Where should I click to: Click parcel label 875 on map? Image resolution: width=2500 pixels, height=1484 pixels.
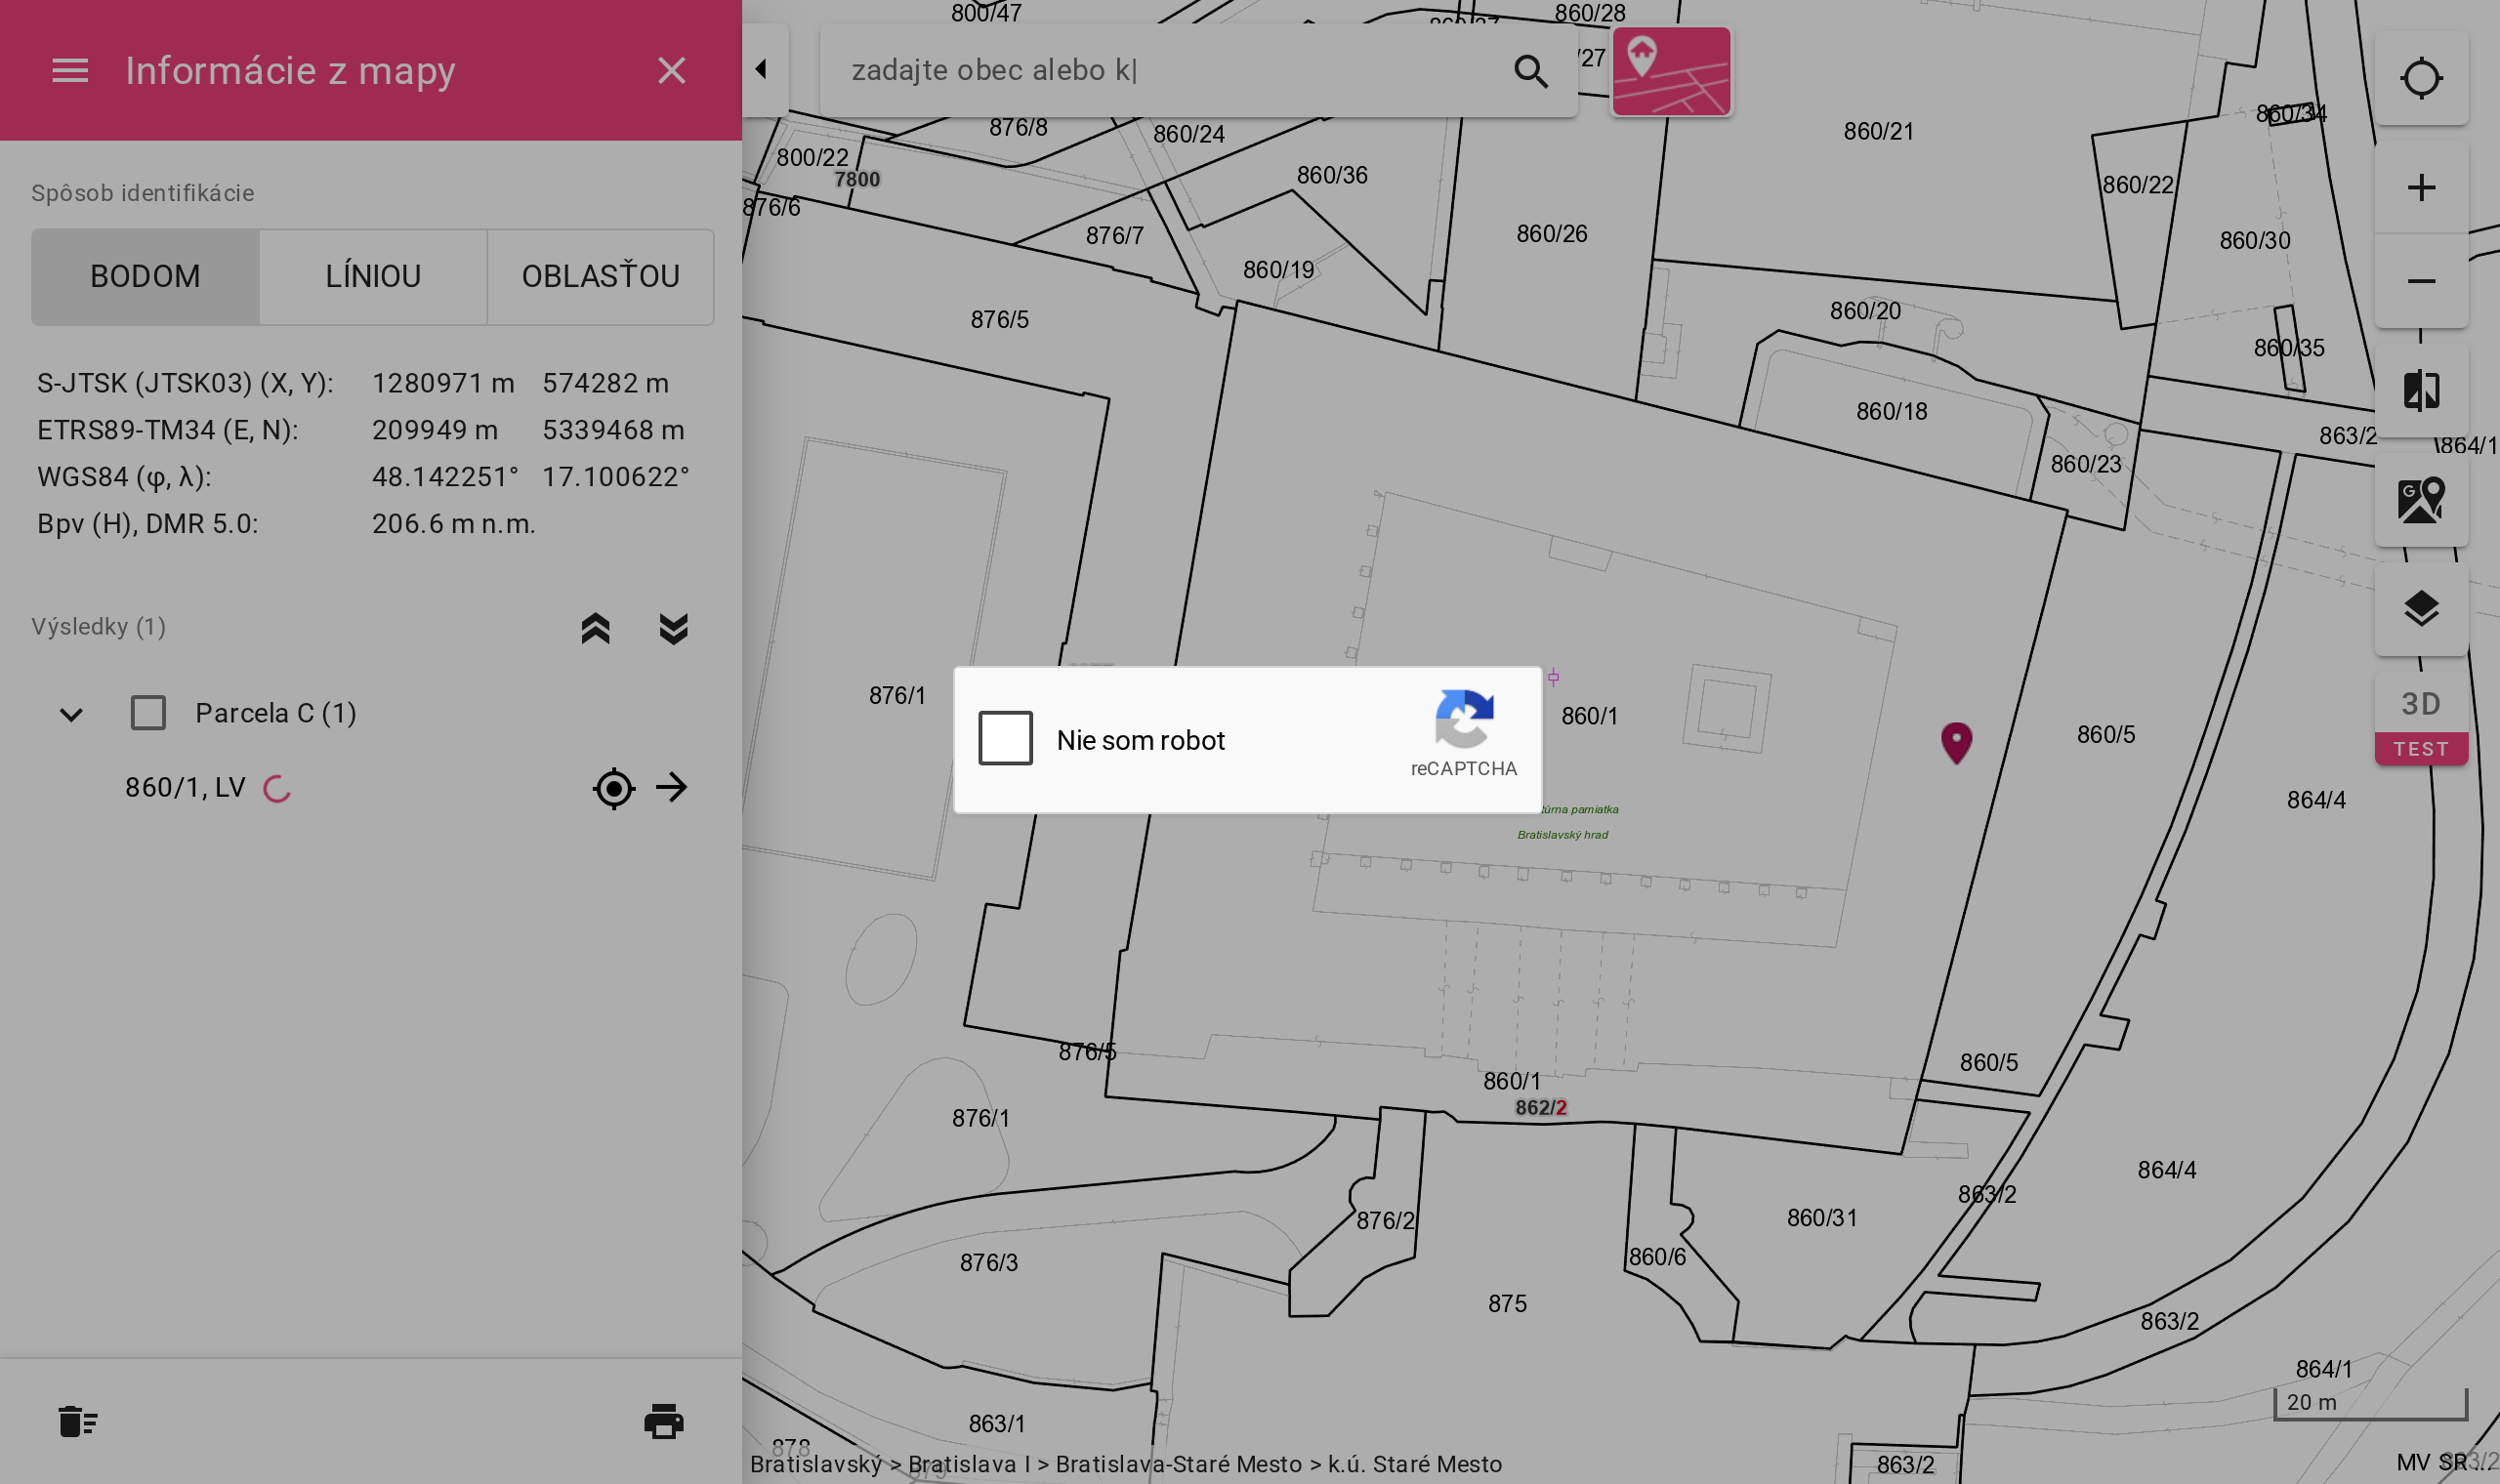click(1507, 1303)
